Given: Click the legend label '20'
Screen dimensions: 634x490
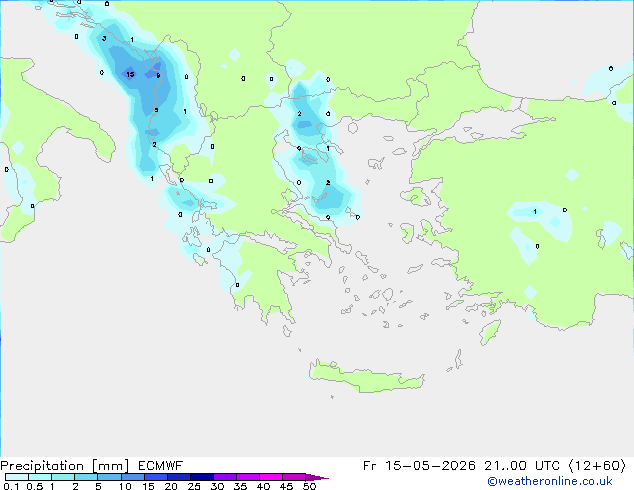Looking at the screenshot, I should (x=171, y=486).
